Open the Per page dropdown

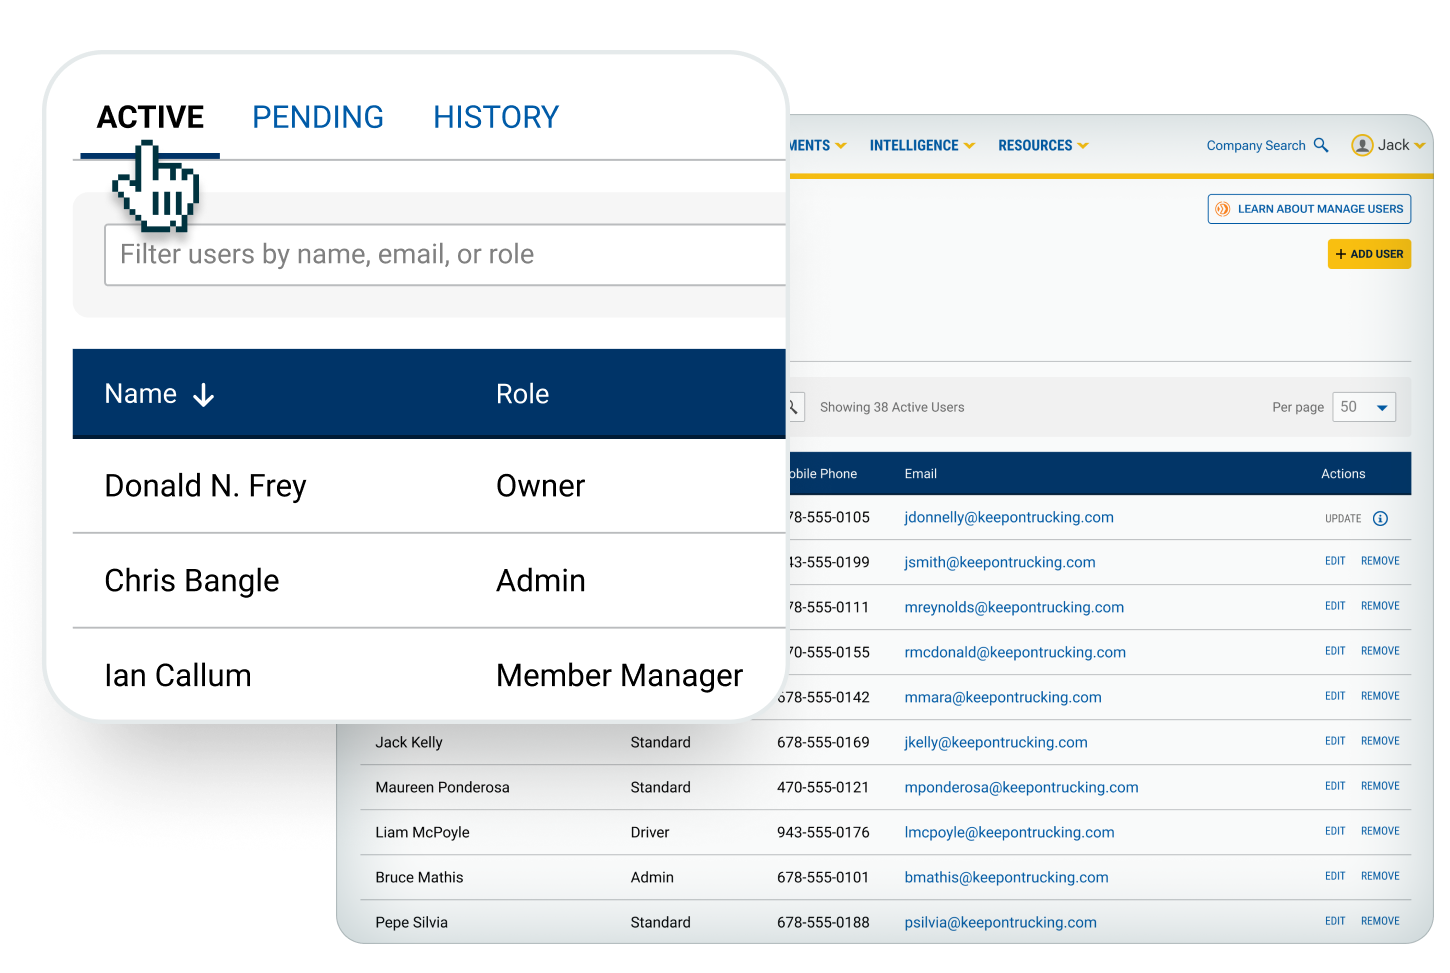[1363, 407]
